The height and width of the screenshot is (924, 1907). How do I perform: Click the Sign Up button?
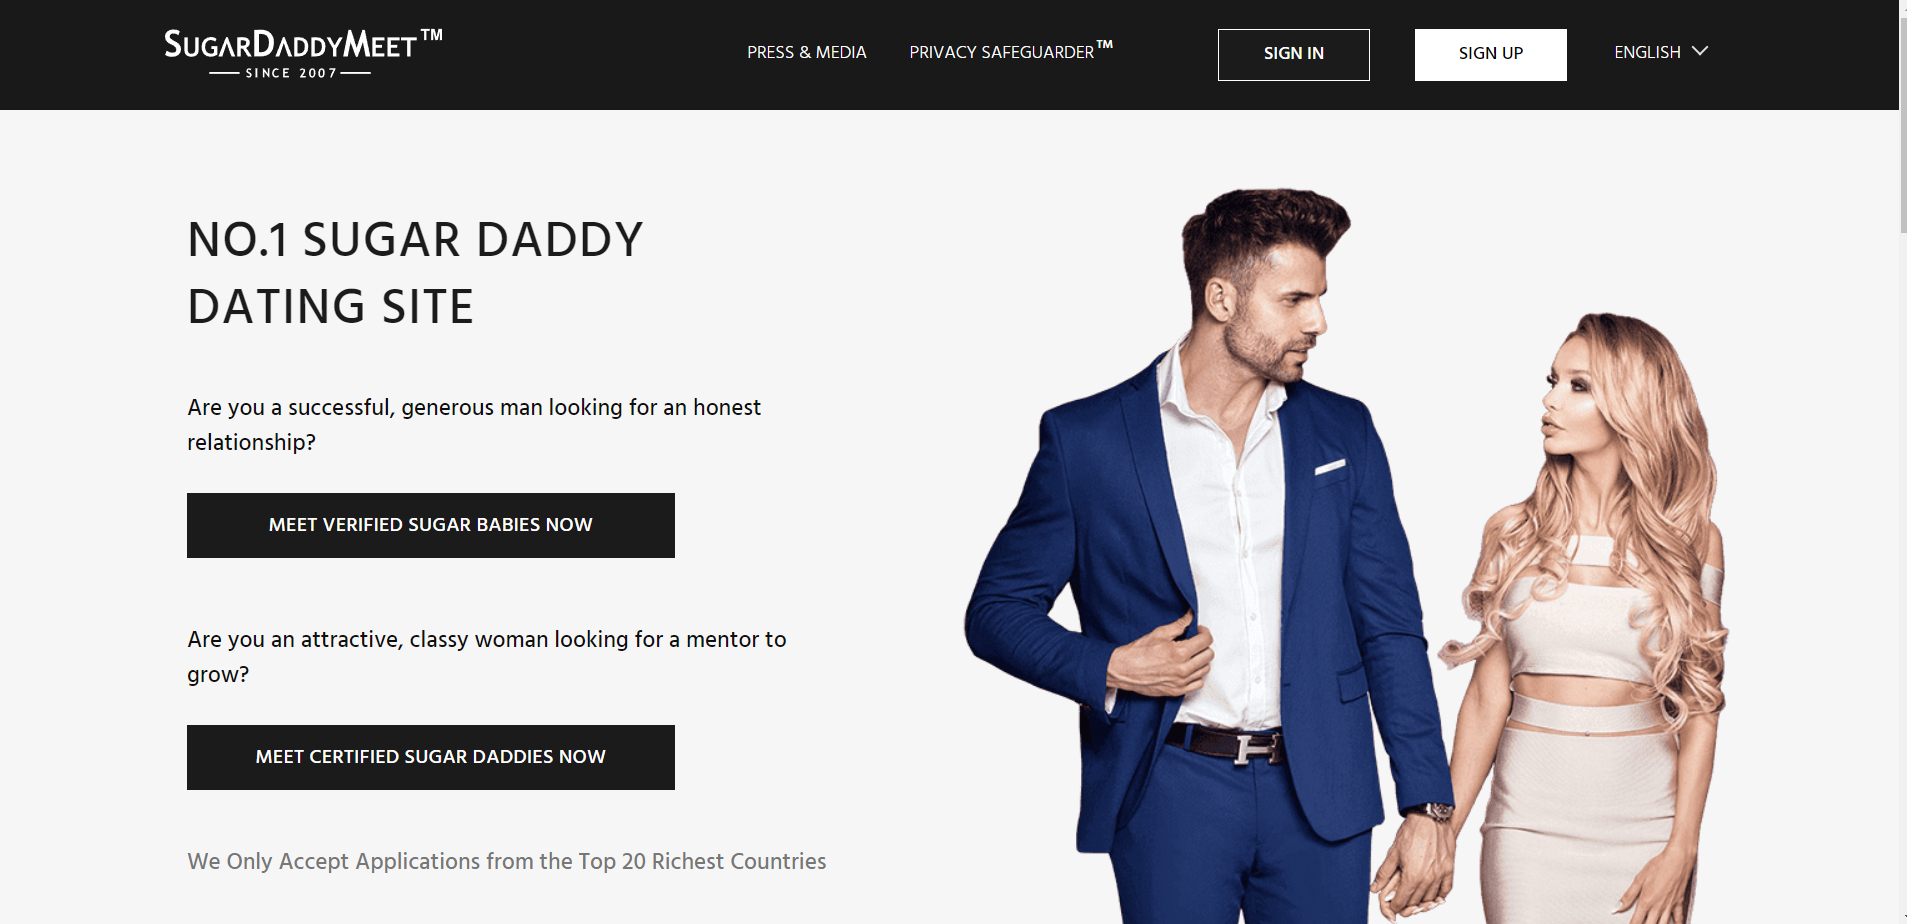click(x=1490, y=54)
